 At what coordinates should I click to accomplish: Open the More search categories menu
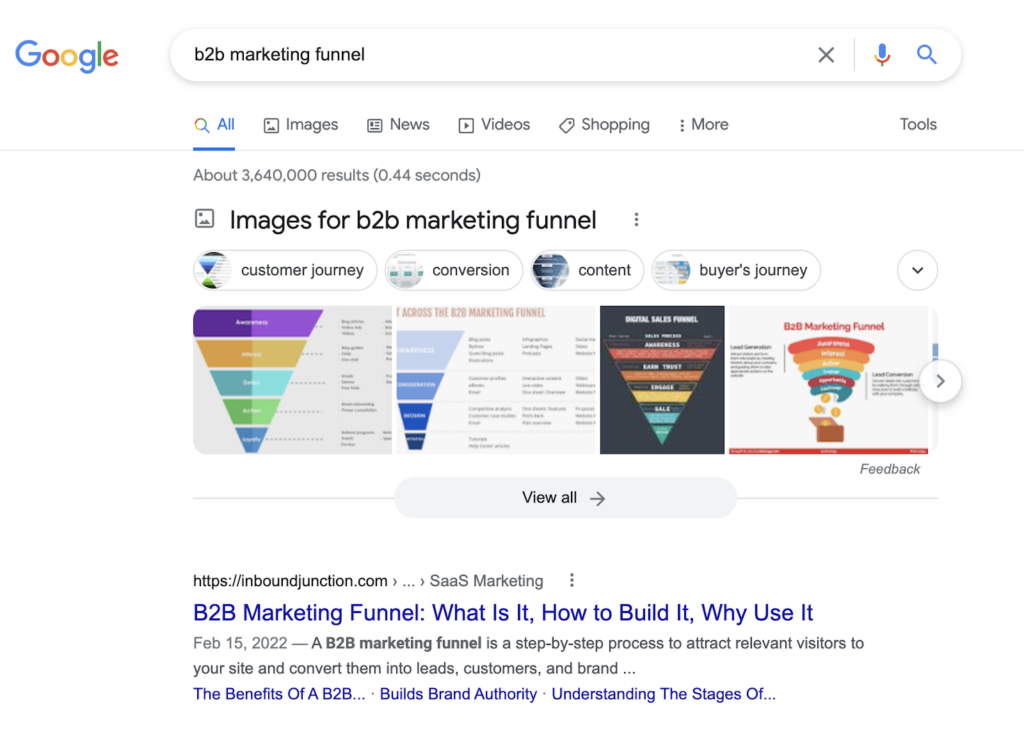[x=702, y=125]
